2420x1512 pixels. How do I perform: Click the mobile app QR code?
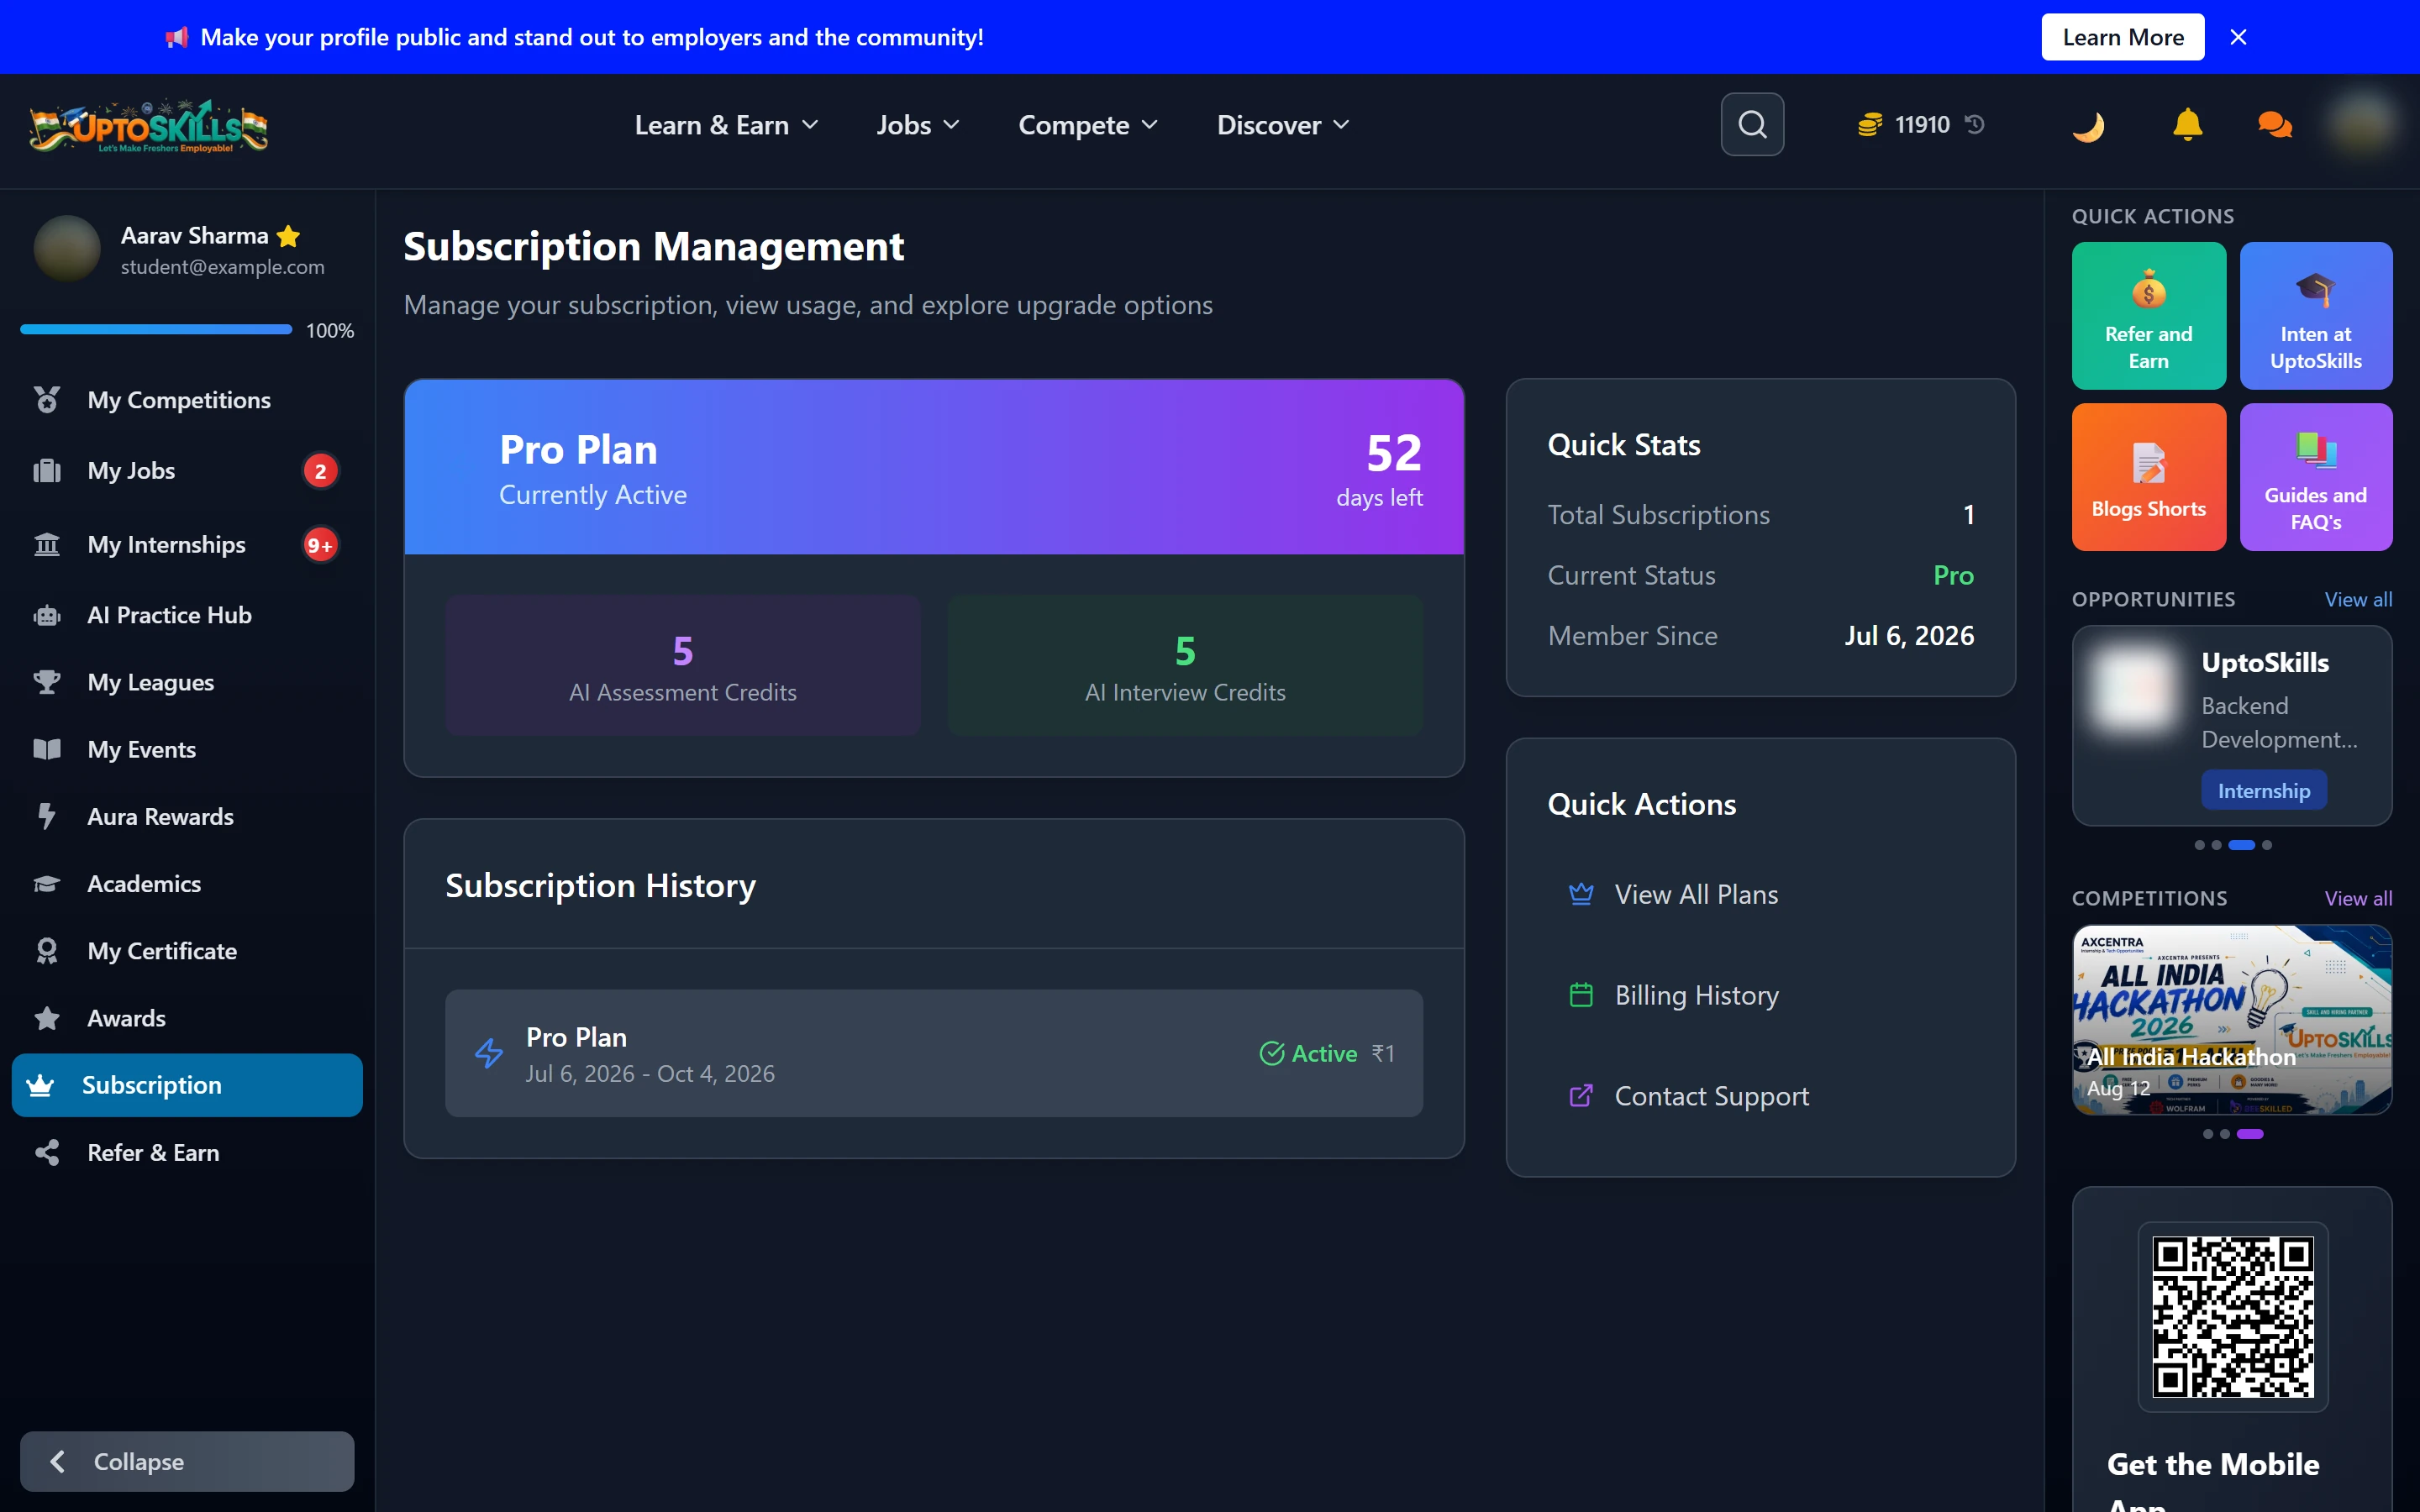pyautogui.click(x=2232, y=1316)
